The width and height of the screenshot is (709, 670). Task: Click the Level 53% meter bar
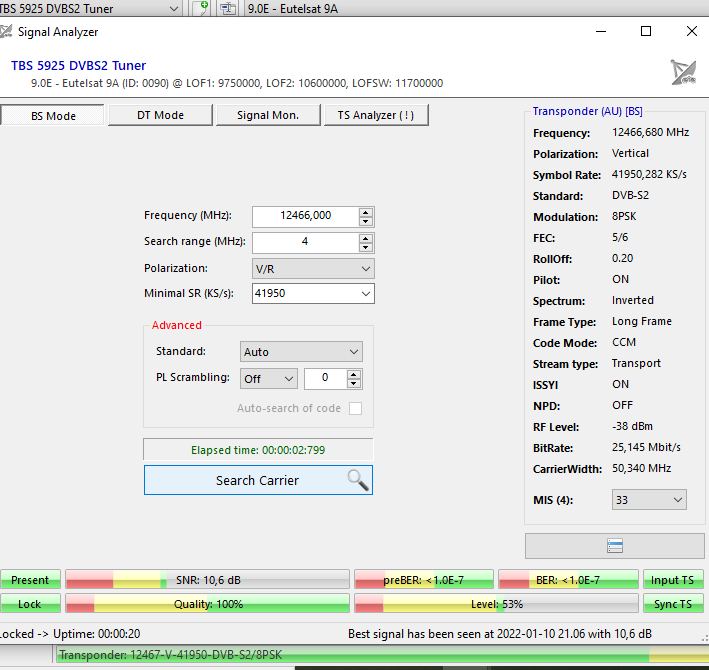point(496,604)
